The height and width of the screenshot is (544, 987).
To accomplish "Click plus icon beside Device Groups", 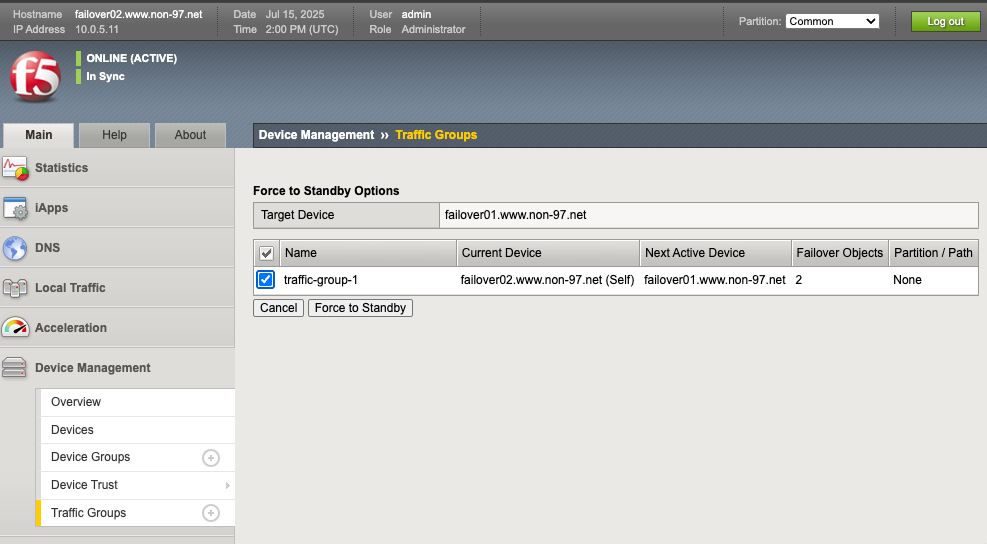I will [x=211, y=458].
